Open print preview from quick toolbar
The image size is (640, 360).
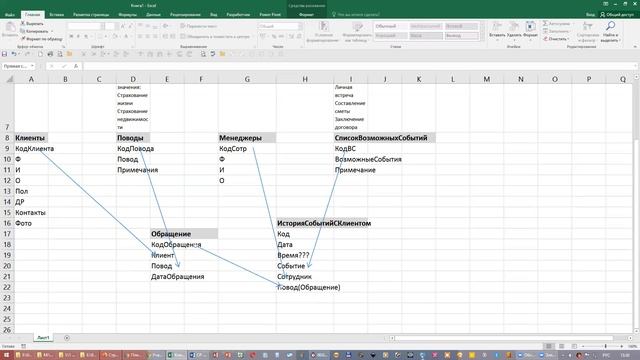pyautogui.click(x=60, y=54)
